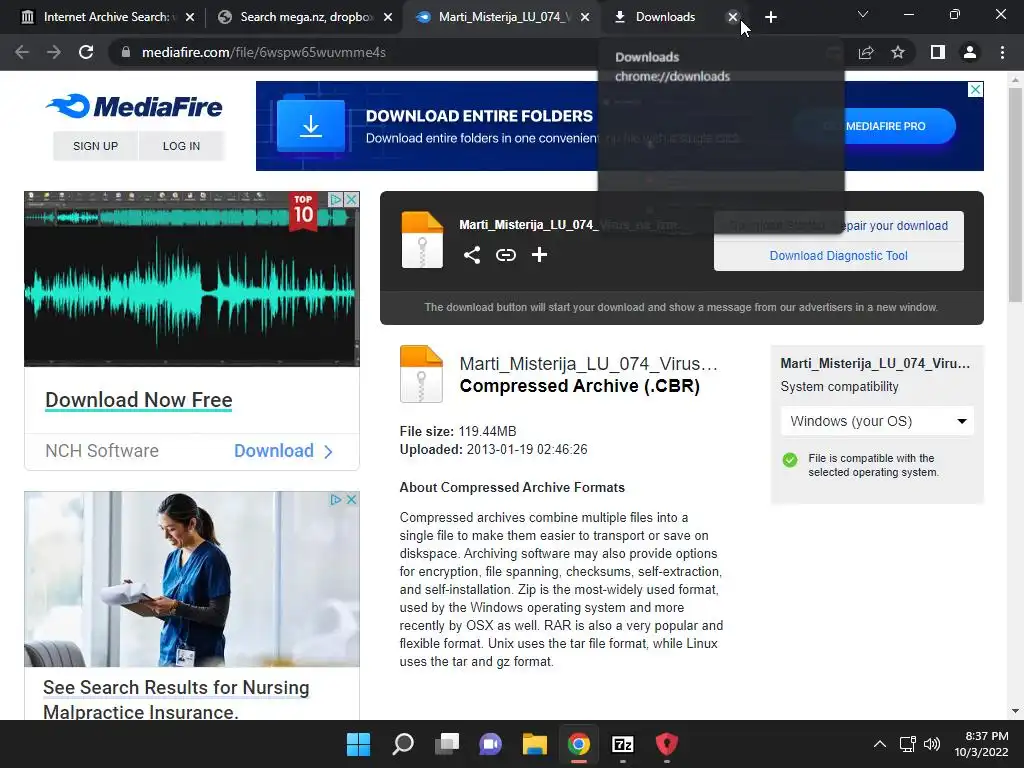
Task: Click the copy link icon for the file
Action: pyautogui.click(x=505, y=255)
